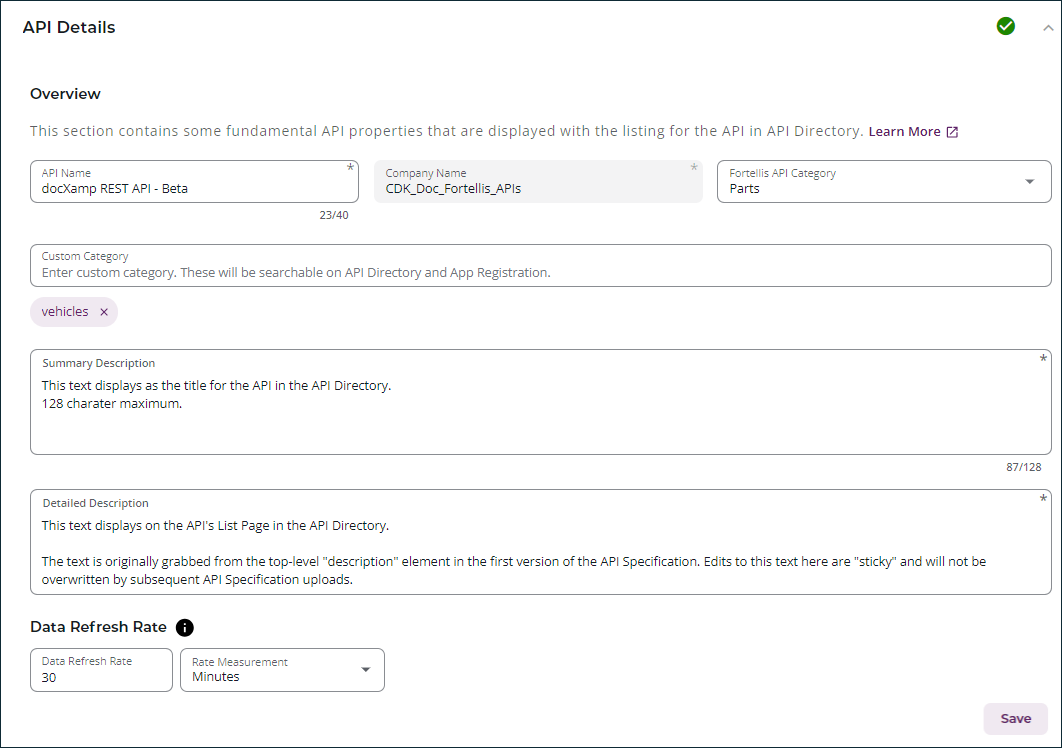Viewport: 1062px width, 748px height.
Task: Collapse the API Details section chevron
Action: [1048, 28]
